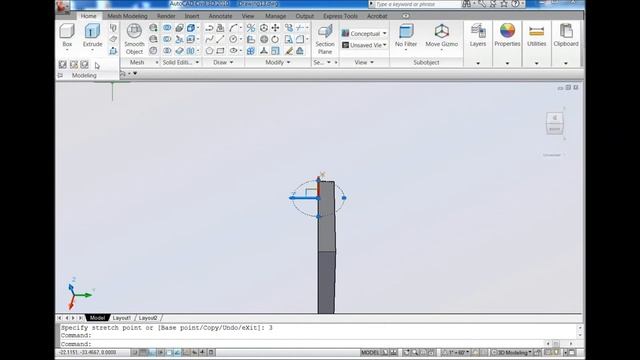Toggle the MODEL space button in status bar
This screenshot has width=640, height=360.
(370, 353)
